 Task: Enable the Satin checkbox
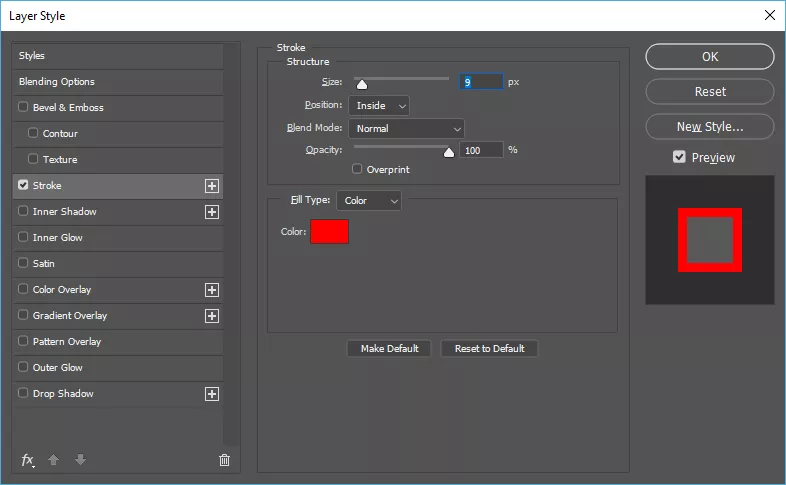click(x=23, y=263)
